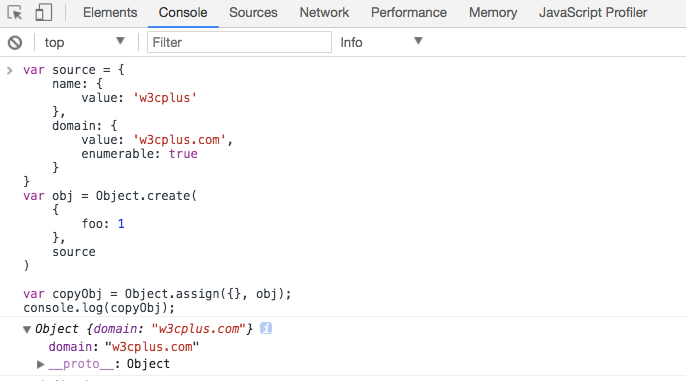Viewport: 686px width, 381px height.
Task: Select the Console tab
Action: [183, 13]
